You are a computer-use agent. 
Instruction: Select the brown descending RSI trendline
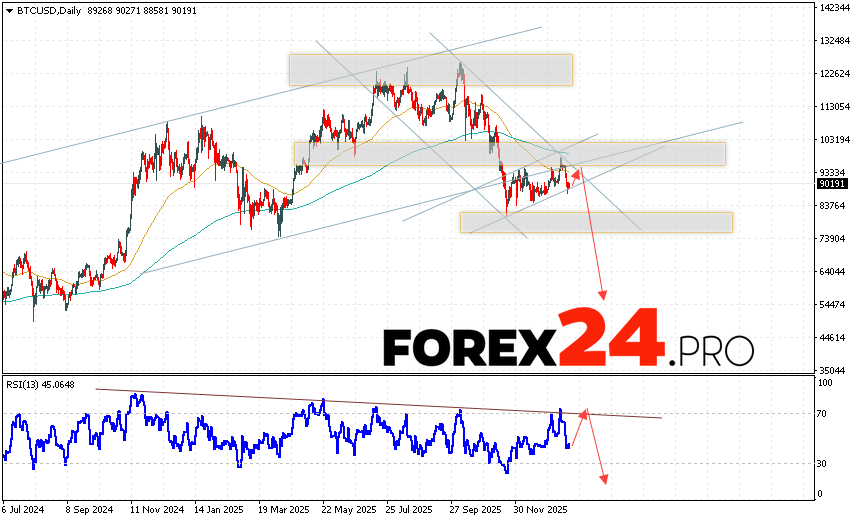coord(380,403)
